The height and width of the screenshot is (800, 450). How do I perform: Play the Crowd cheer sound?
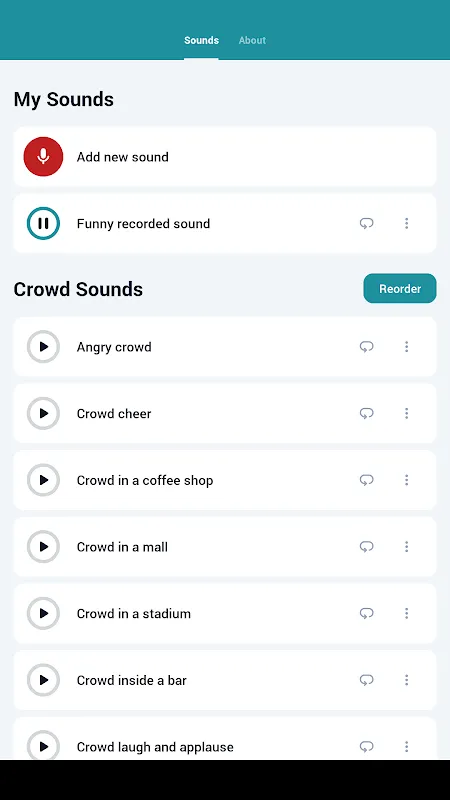(43, 413)
